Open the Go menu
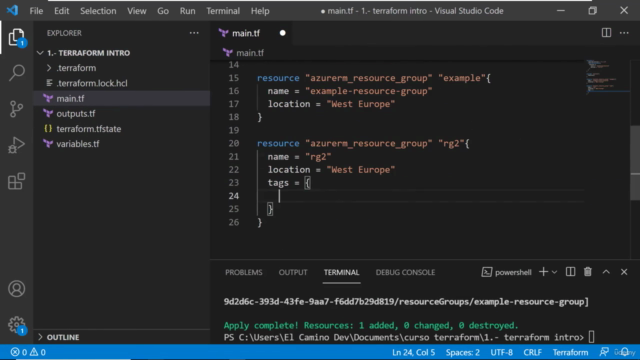Image resolution: width=640 pixels, height=360 pixels. point(163,11)
